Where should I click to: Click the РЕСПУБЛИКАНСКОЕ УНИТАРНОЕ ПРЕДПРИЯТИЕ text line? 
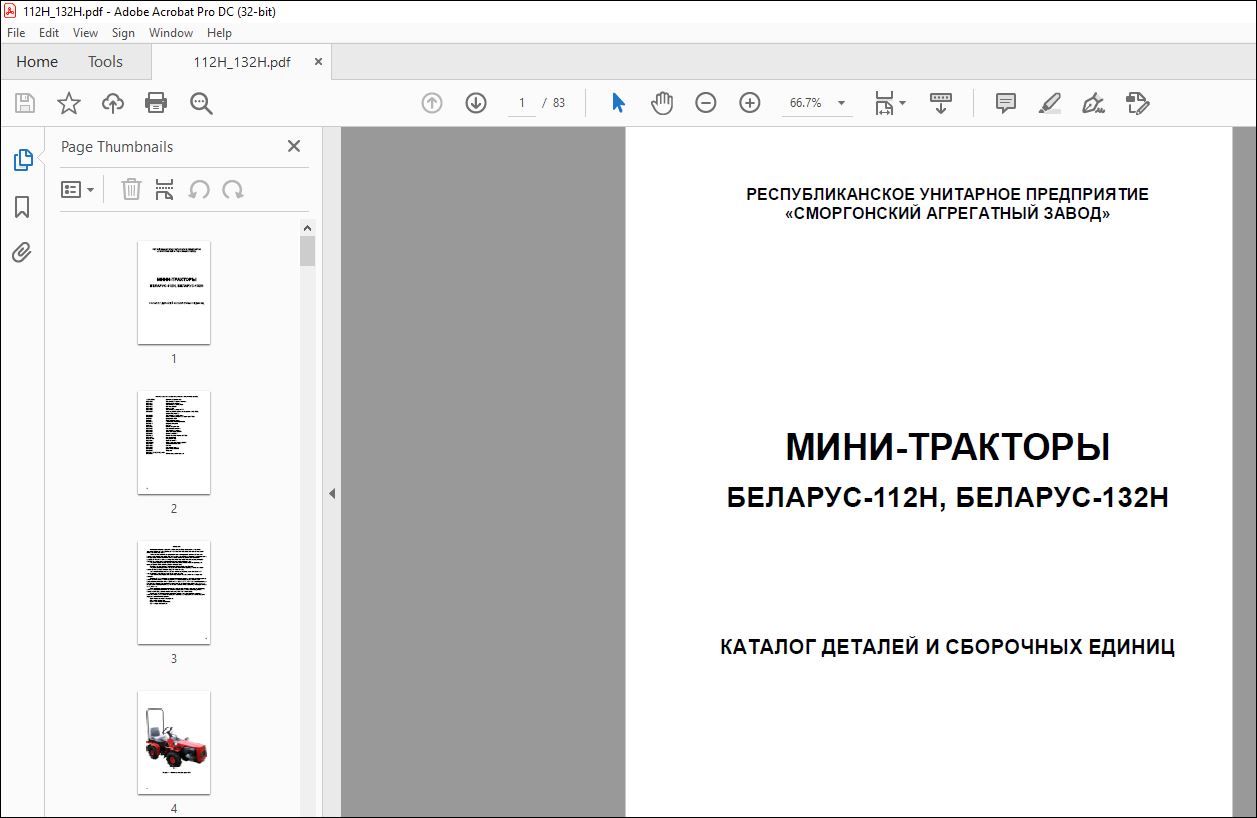(948, 194)
